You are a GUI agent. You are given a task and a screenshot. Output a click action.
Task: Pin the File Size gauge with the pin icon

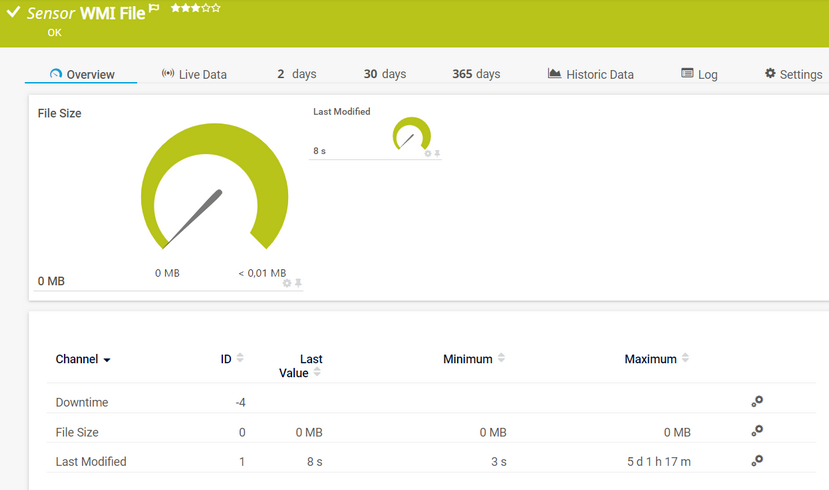coord(298,283)
